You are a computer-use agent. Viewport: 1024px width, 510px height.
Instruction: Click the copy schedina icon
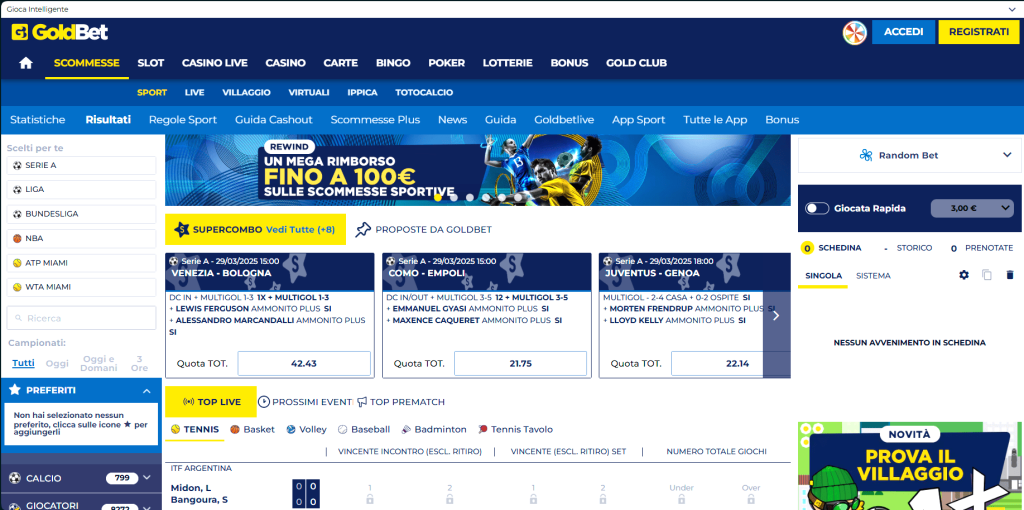(987, 275)
